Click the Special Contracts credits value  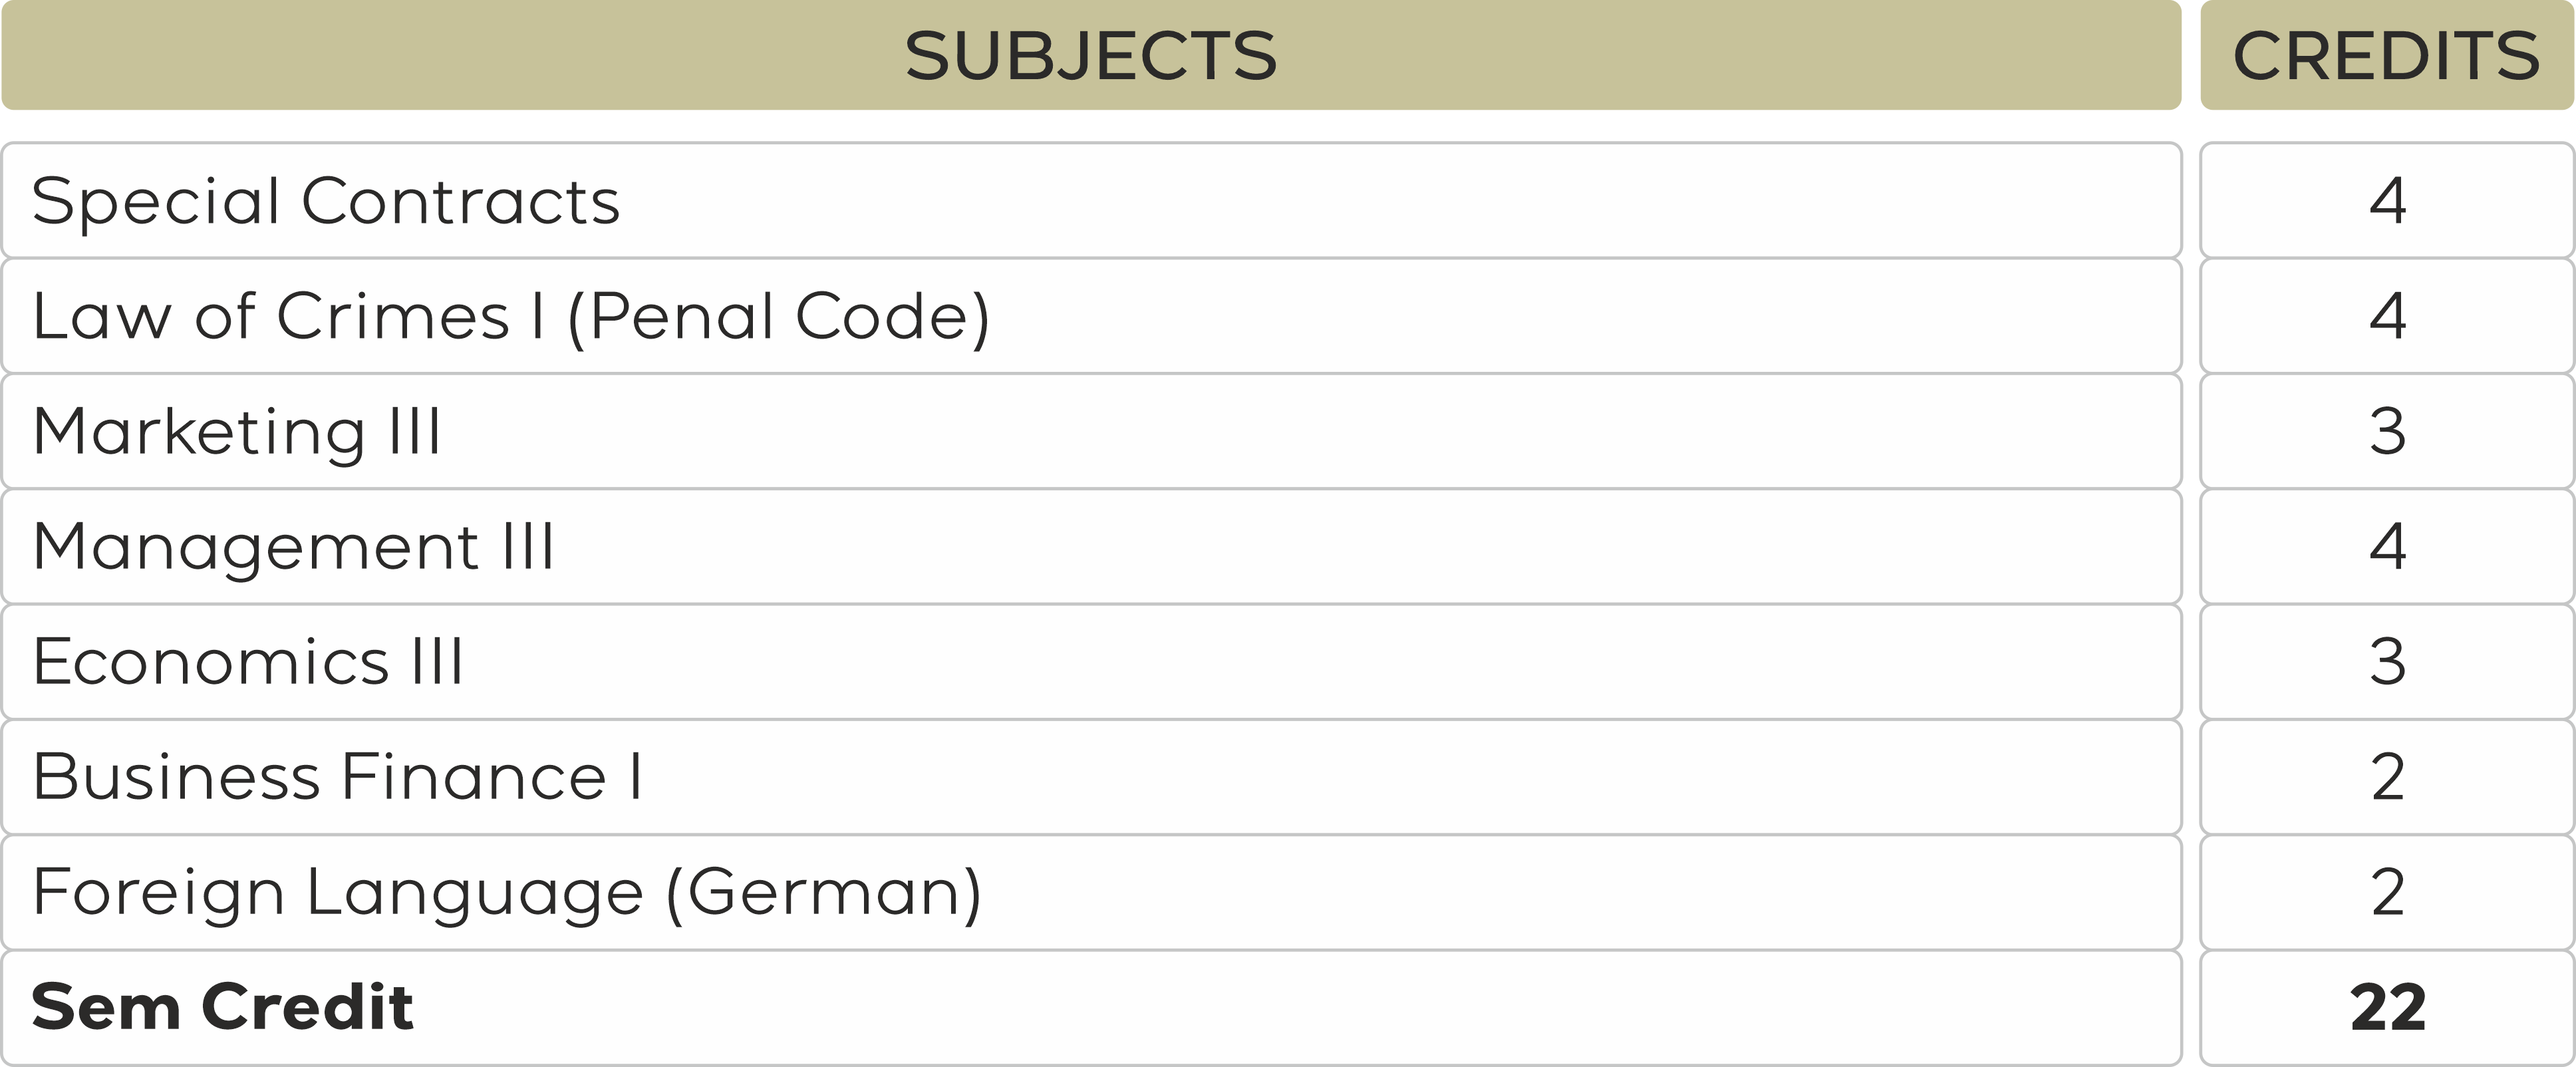tap(2387, 201)
